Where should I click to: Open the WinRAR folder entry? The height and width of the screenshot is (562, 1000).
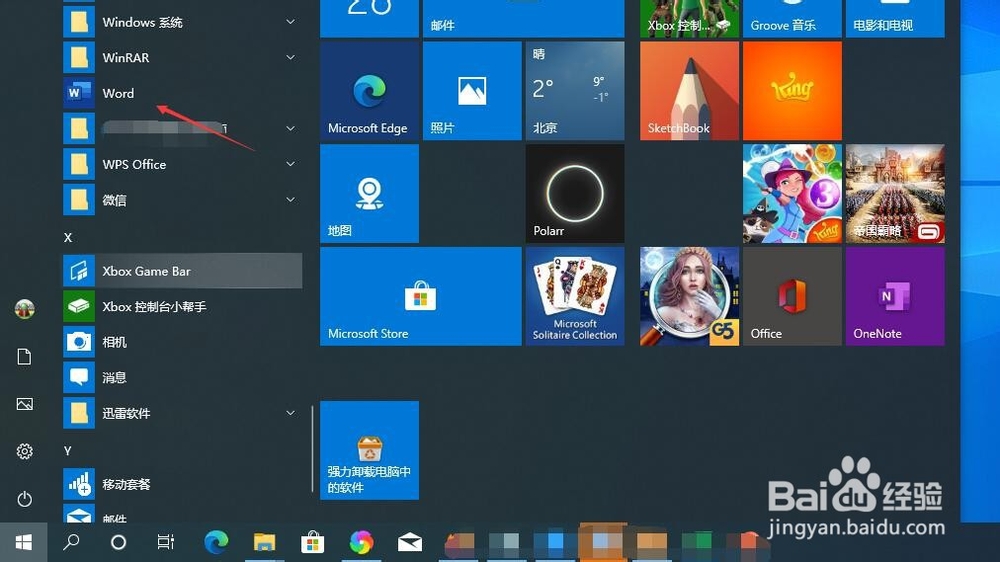coord(182,57)
